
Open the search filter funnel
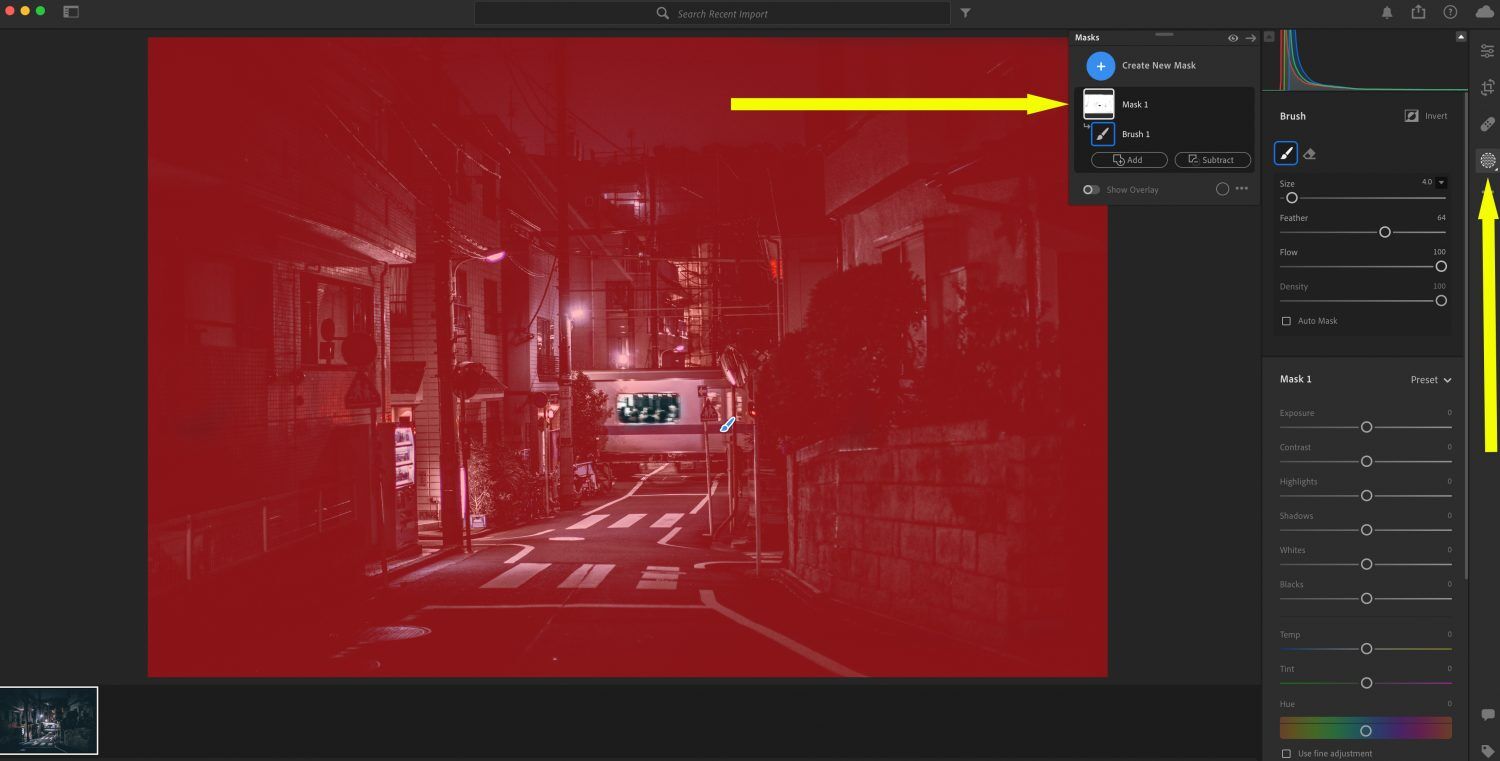click(965, 13)
